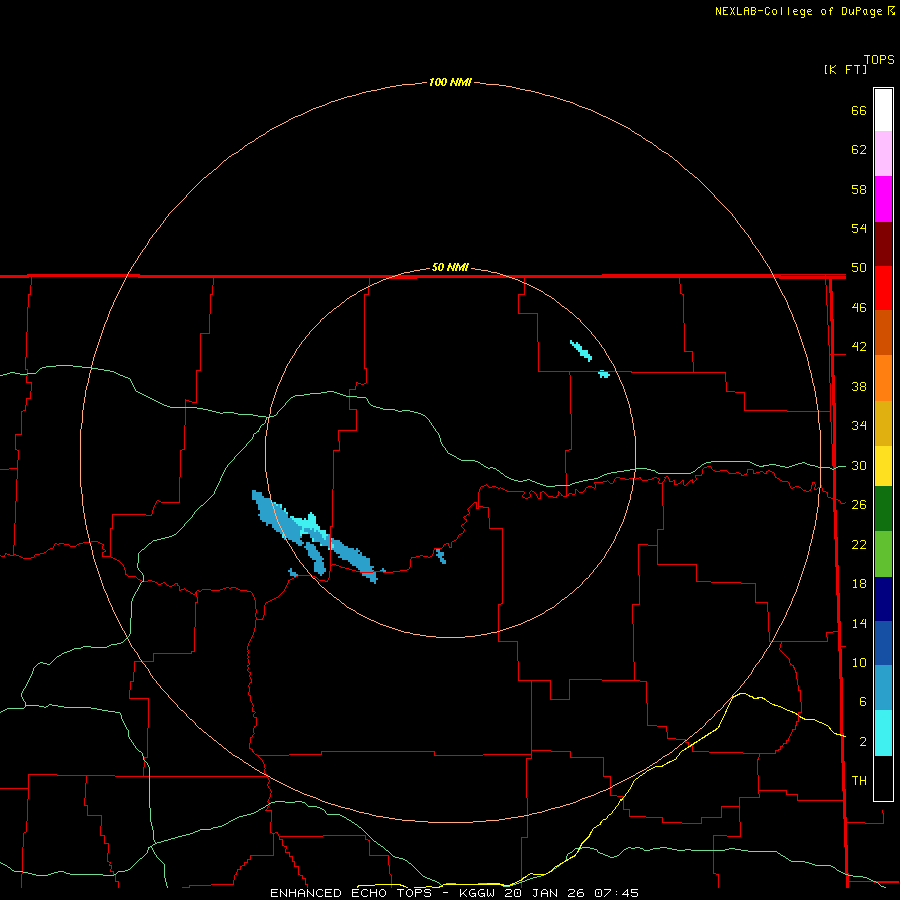This screenshot has height=900, width=900.
Task: Click the white top color swatch in legend
Action: tap(883, 110)
